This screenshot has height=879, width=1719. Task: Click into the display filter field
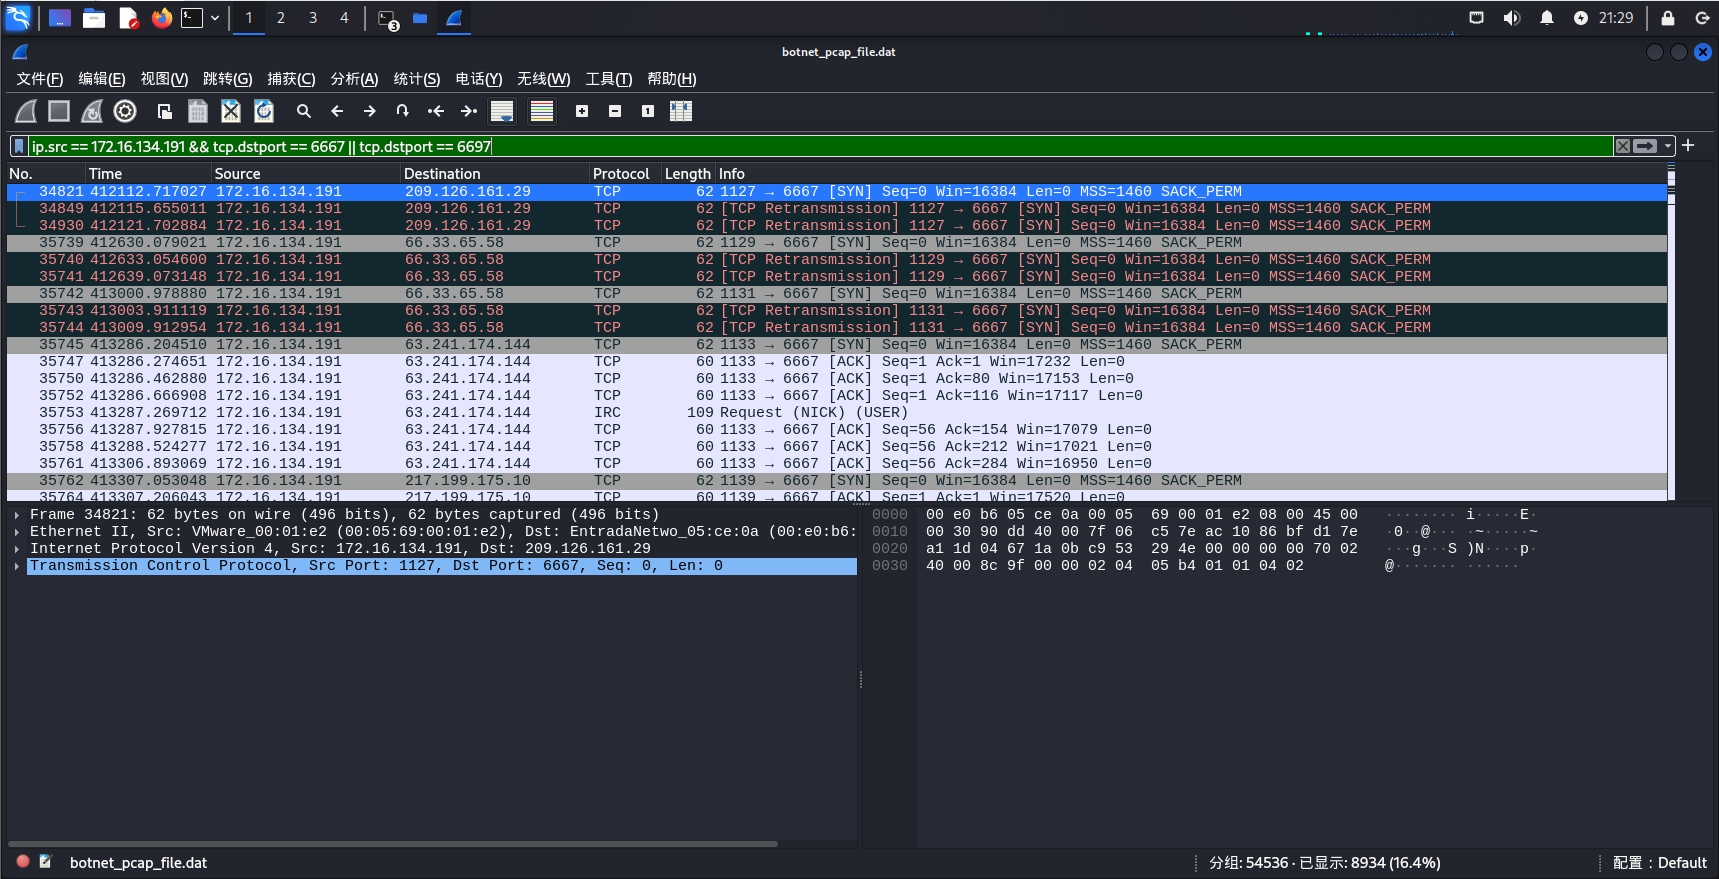click(x=820, y=146)
